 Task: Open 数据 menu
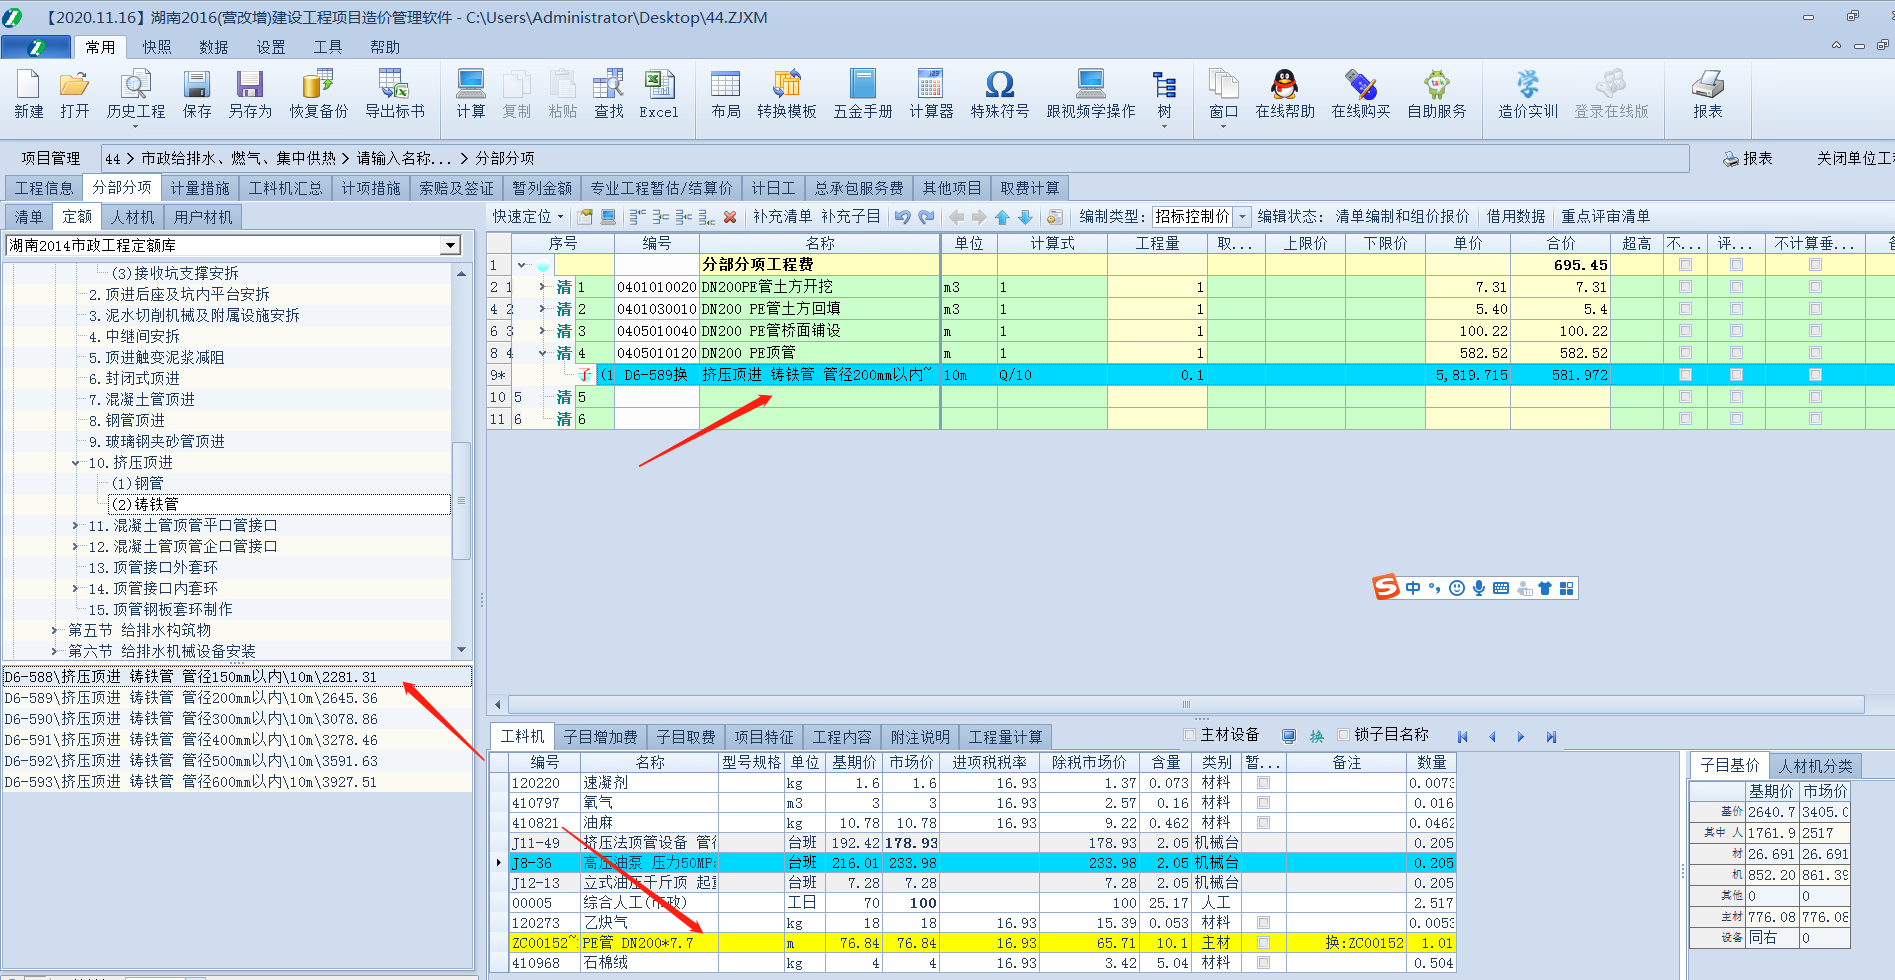click(213, 47)
